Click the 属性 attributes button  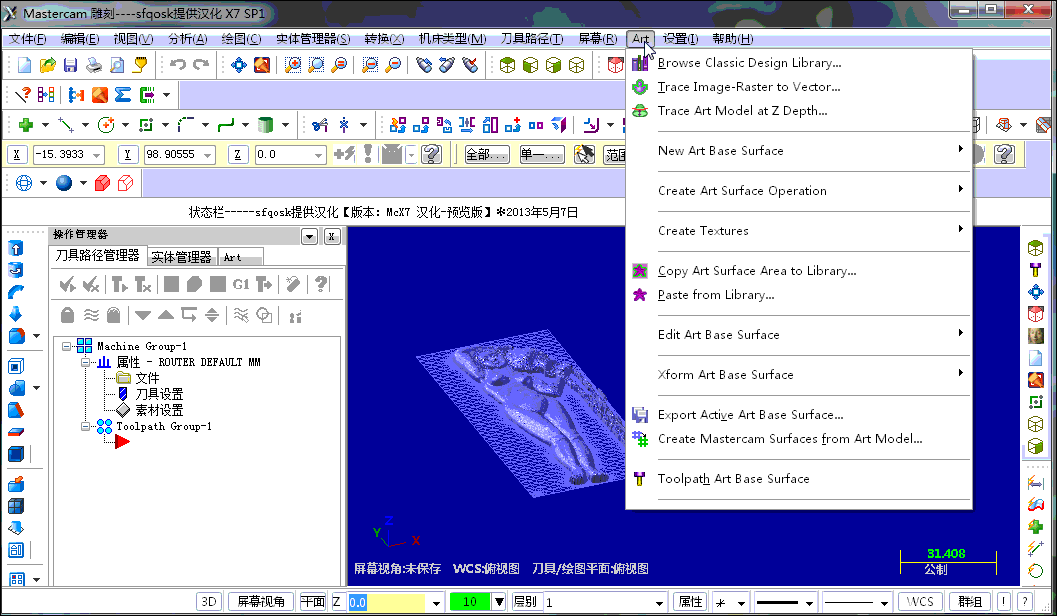coord(690,602)
